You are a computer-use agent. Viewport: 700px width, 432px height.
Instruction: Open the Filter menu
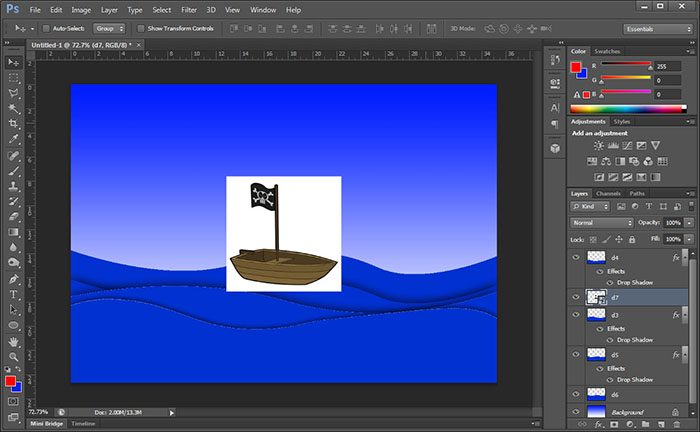(x=189, y=9)
